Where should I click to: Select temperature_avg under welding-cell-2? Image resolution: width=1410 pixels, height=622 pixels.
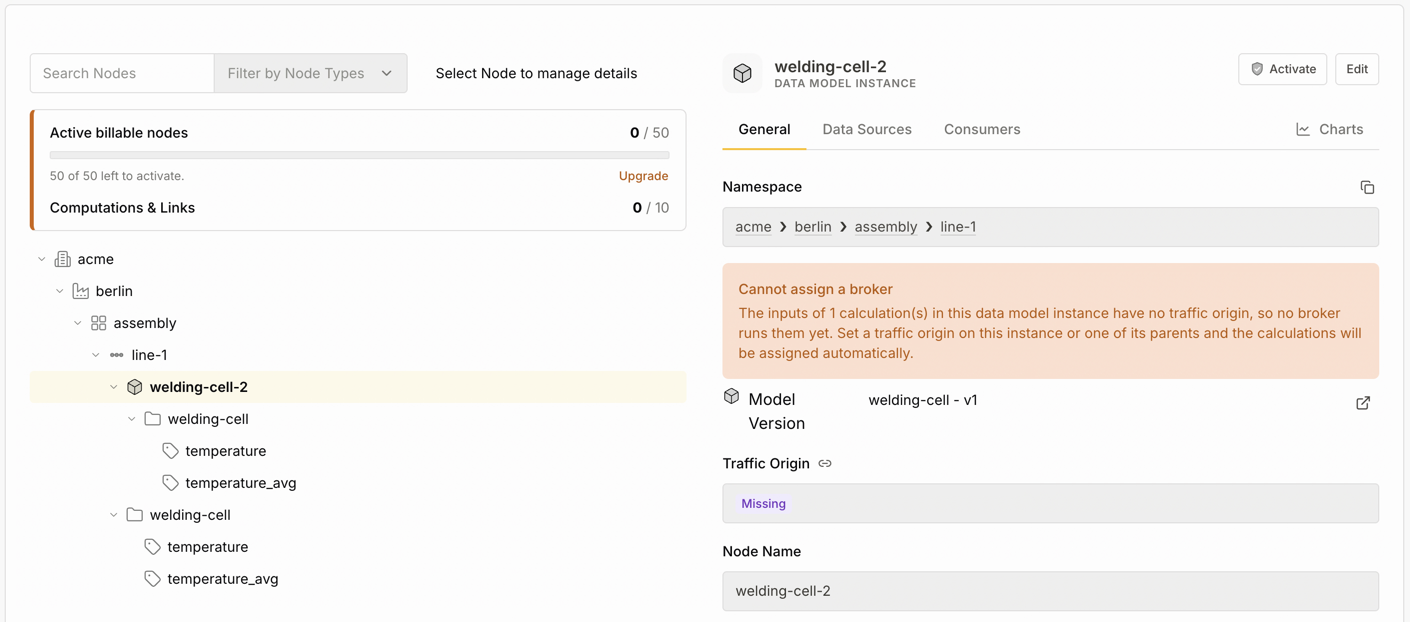pyautogui.click(x=241, y=483)
